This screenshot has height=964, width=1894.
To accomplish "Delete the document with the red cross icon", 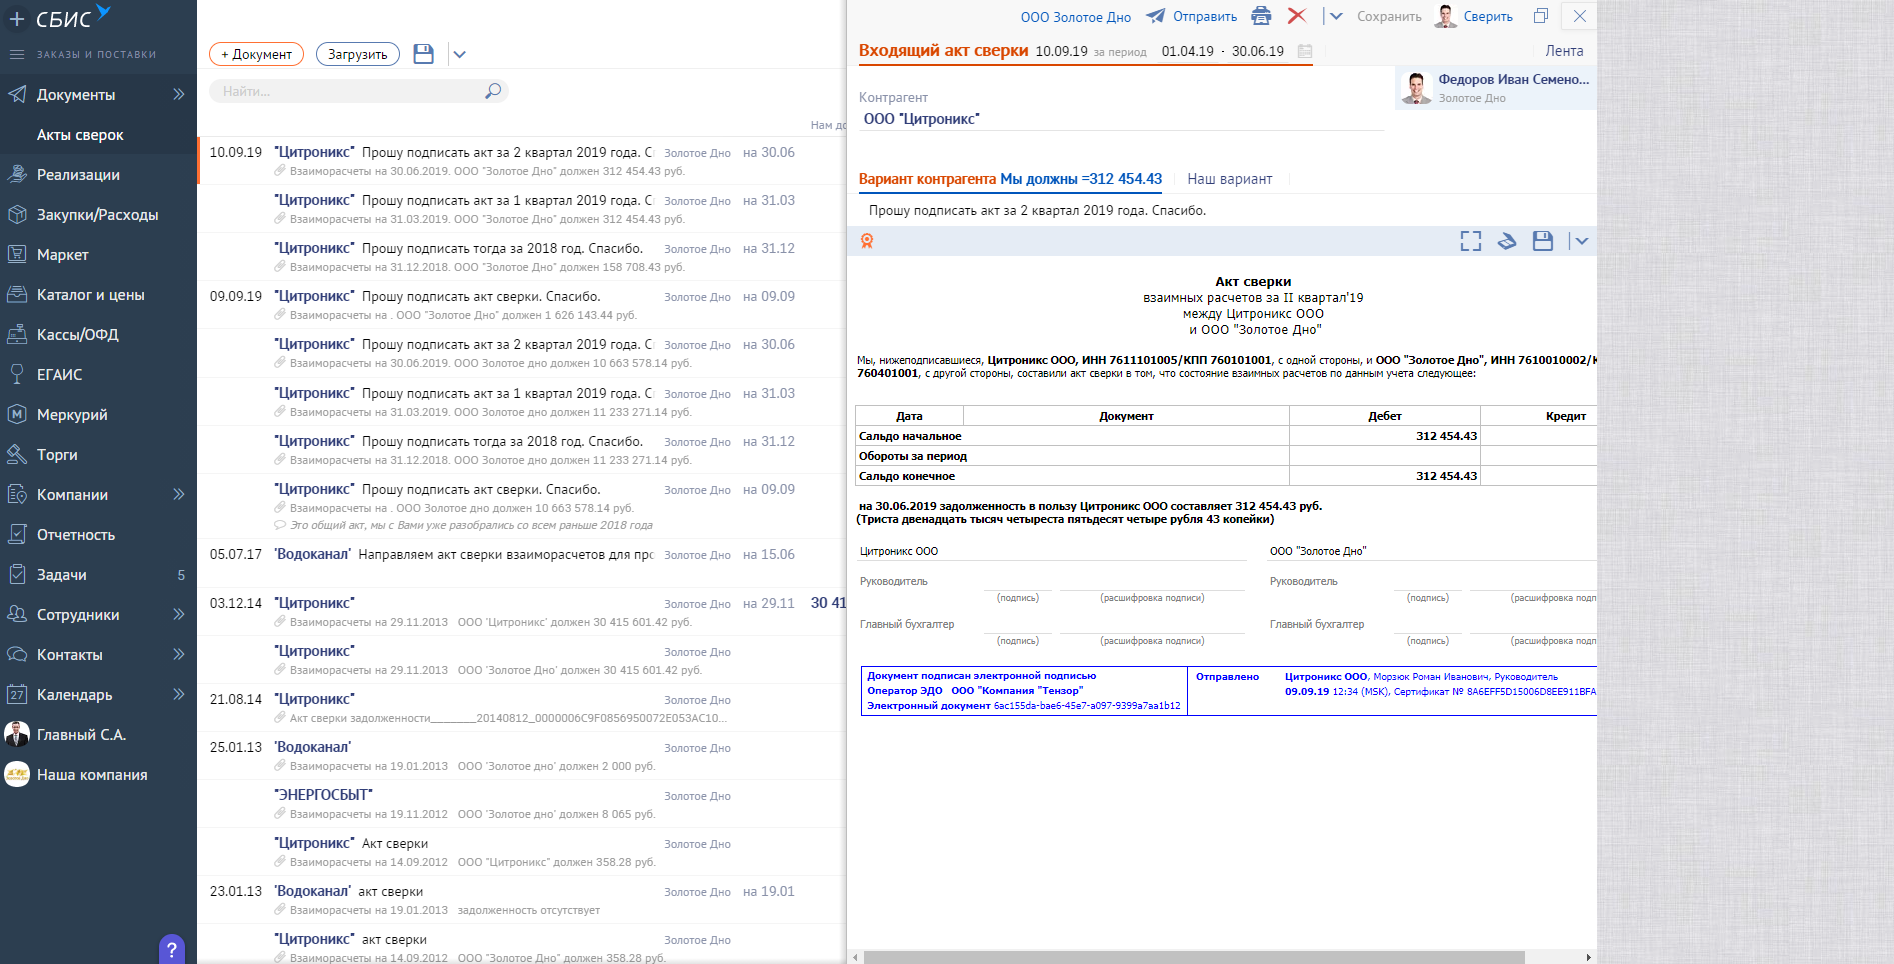I will coord(1297,16).
